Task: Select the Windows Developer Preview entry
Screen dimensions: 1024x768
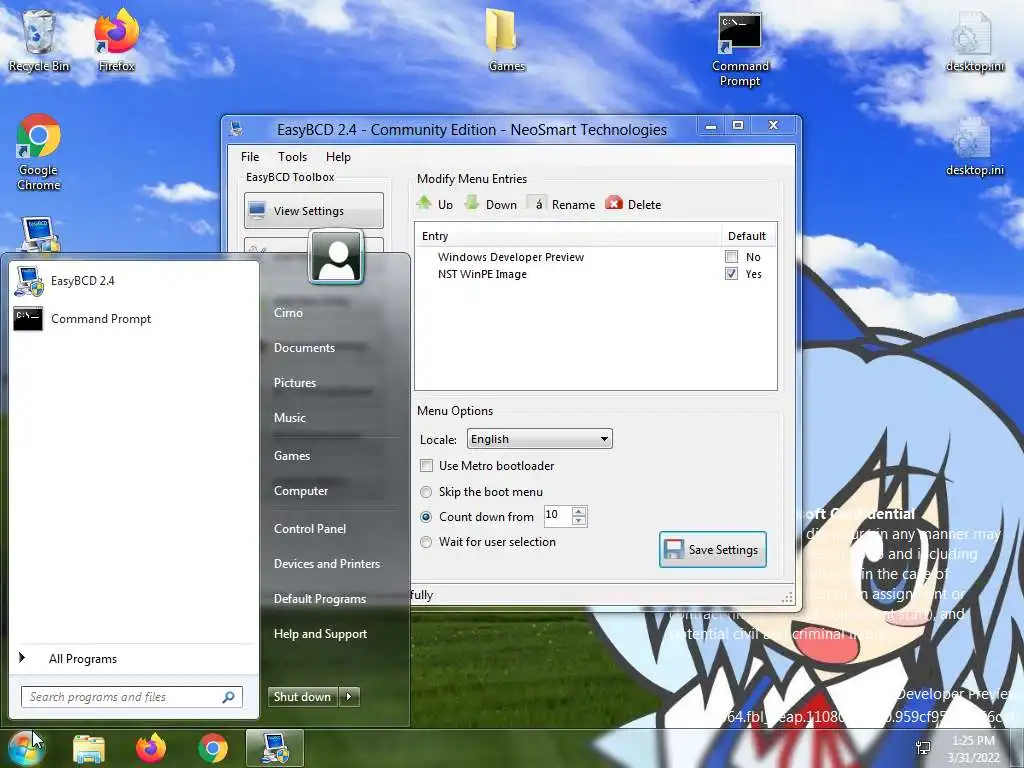Action: [x=511, y=257]
